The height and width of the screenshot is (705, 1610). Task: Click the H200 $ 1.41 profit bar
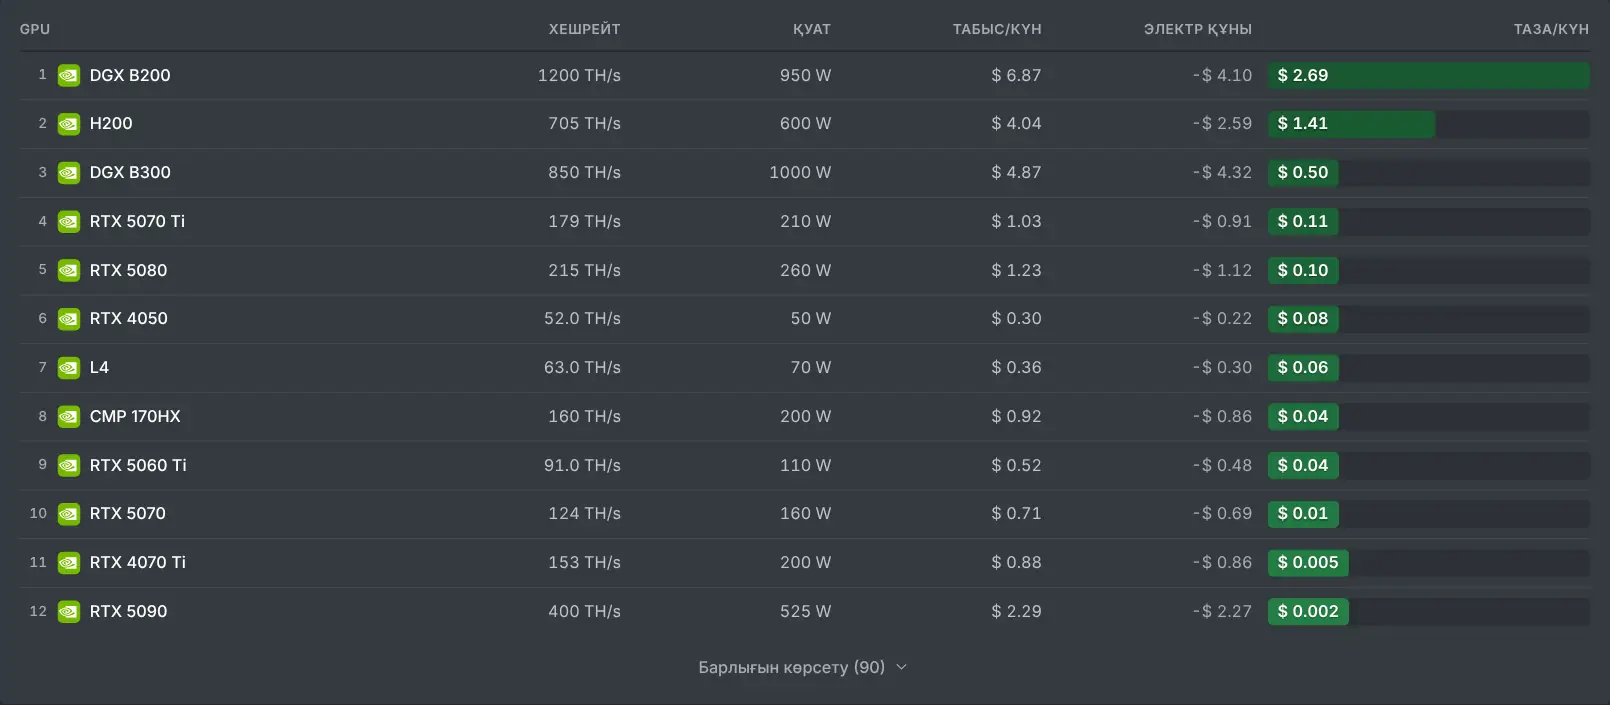pos(1351,124)
